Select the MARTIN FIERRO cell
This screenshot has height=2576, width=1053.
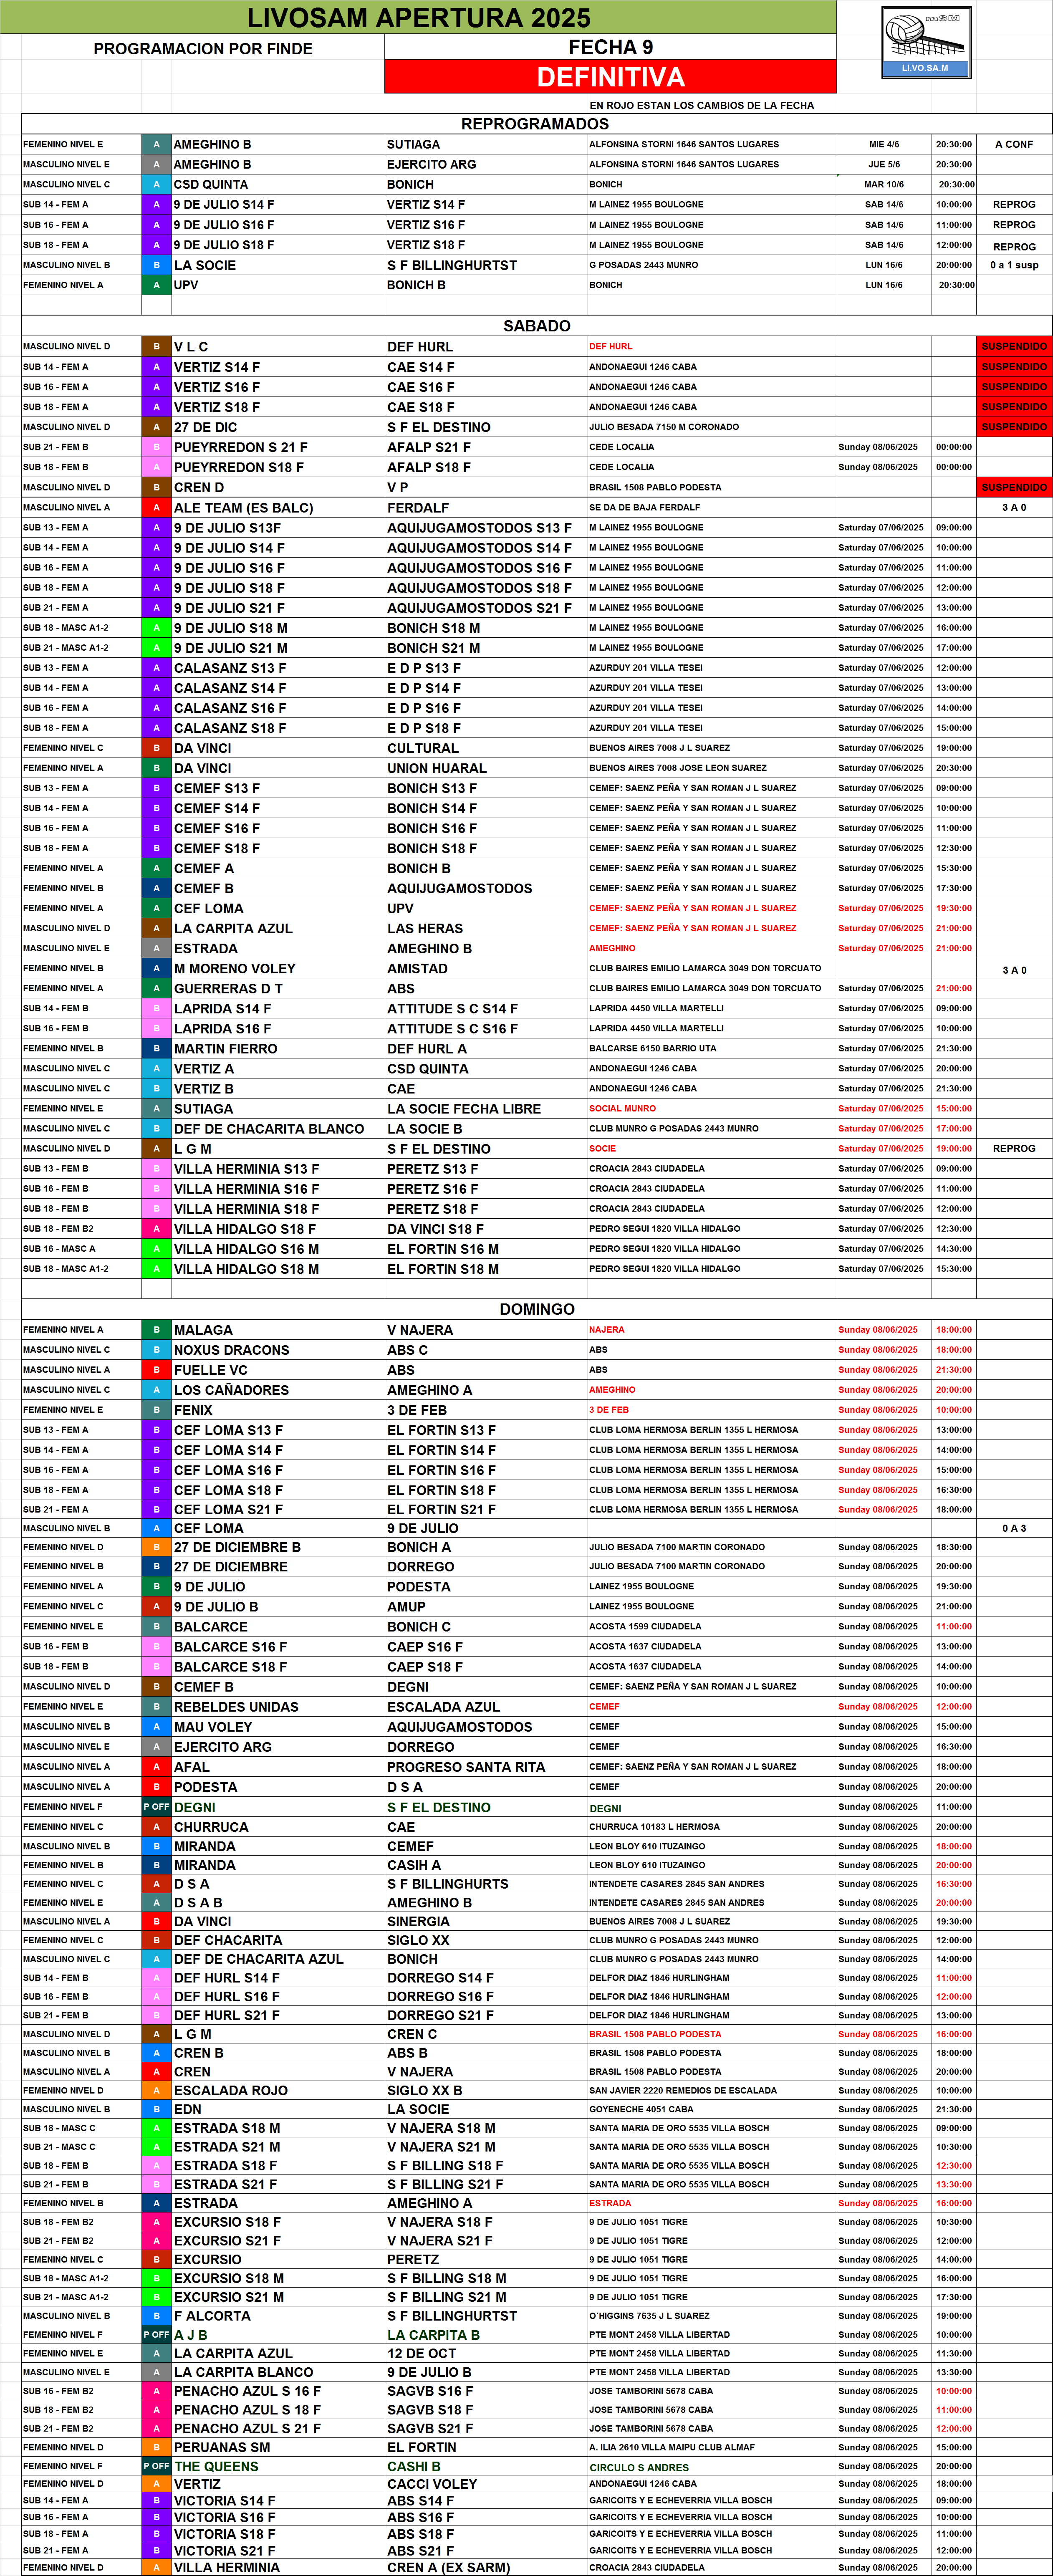[278, 1048]
